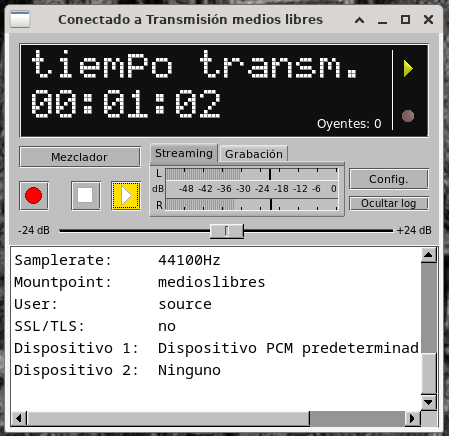Viewport: 449px width, 436px height.
Task: Minimize the window from the title bar
Action: 382,20
